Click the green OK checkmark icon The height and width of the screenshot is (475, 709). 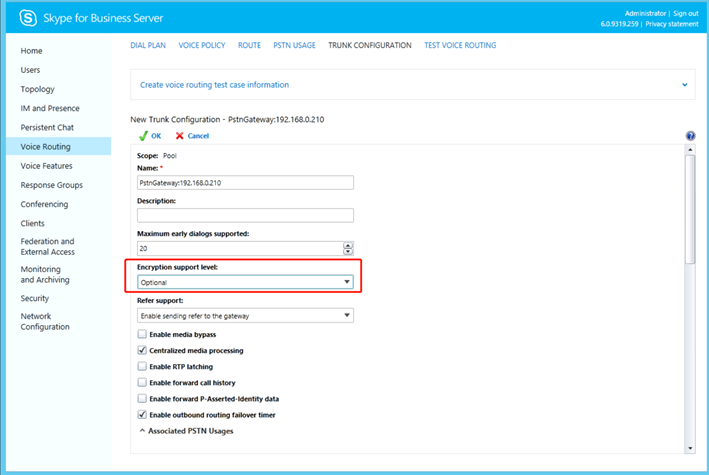[143, 136]
